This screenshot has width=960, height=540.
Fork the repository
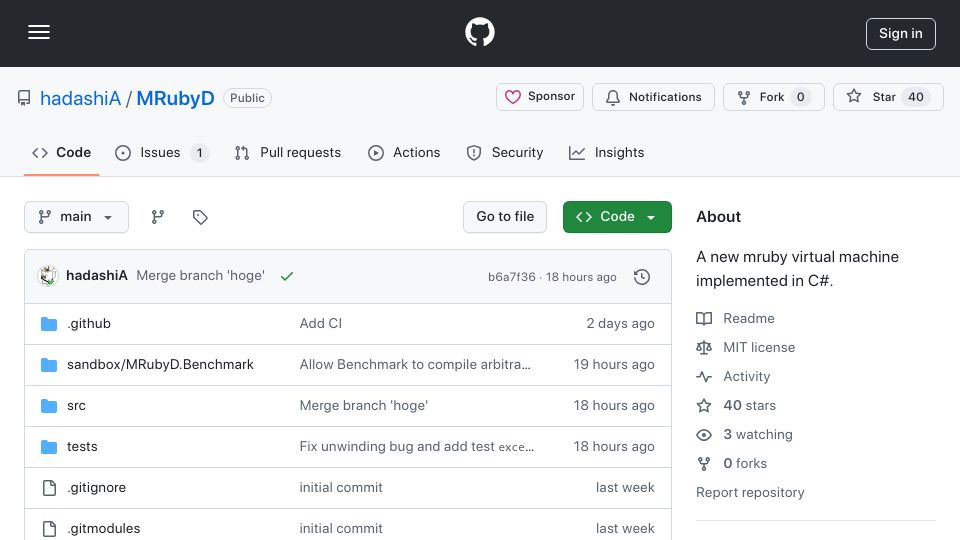pos(773,97)
